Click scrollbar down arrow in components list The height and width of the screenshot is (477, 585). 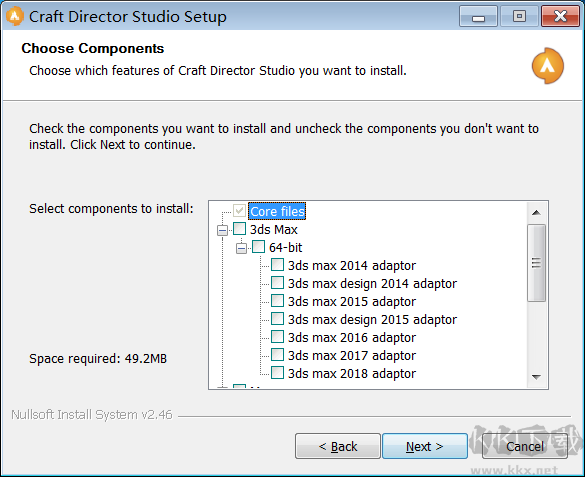536,377
